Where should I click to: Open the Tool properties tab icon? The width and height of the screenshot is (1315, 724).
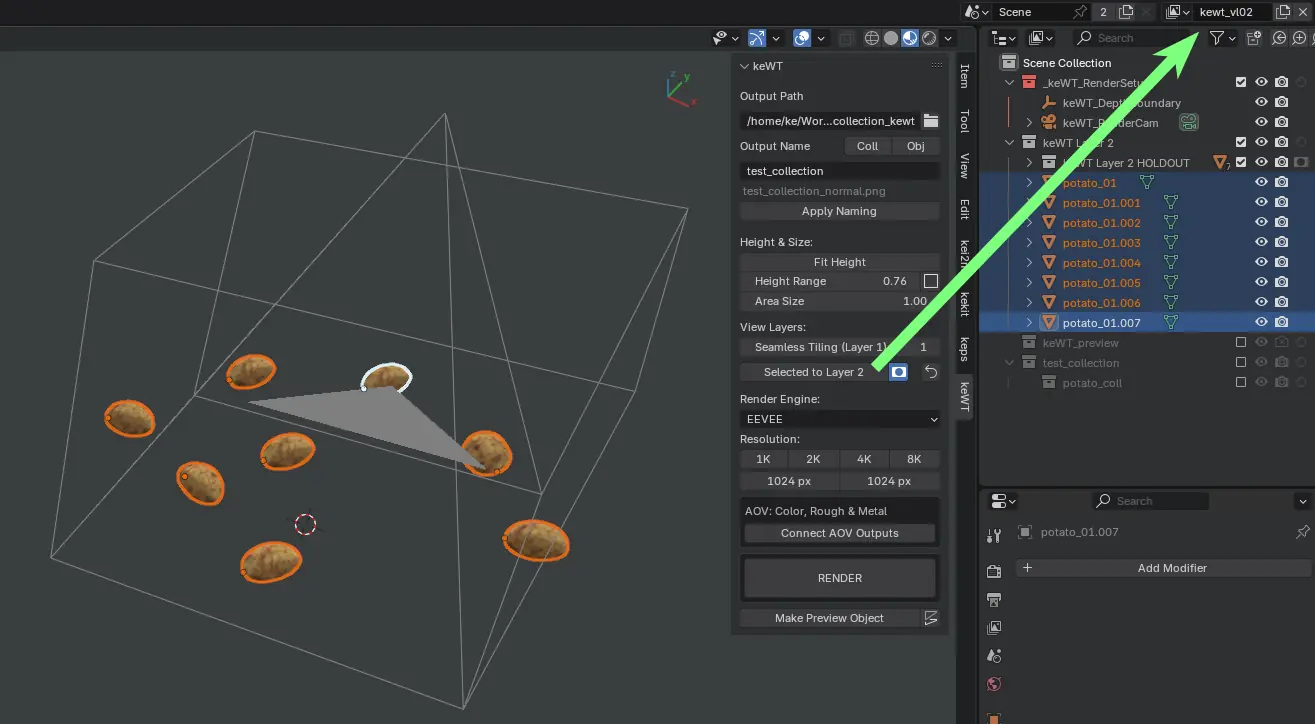point(994,536)
